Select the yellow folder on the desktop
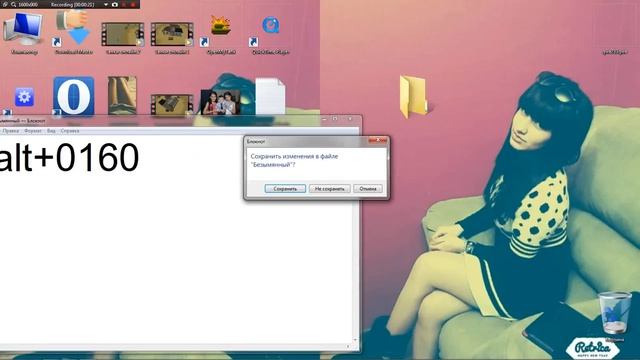Viewport: 640px width, 360px height. click(x=413, y=97)
